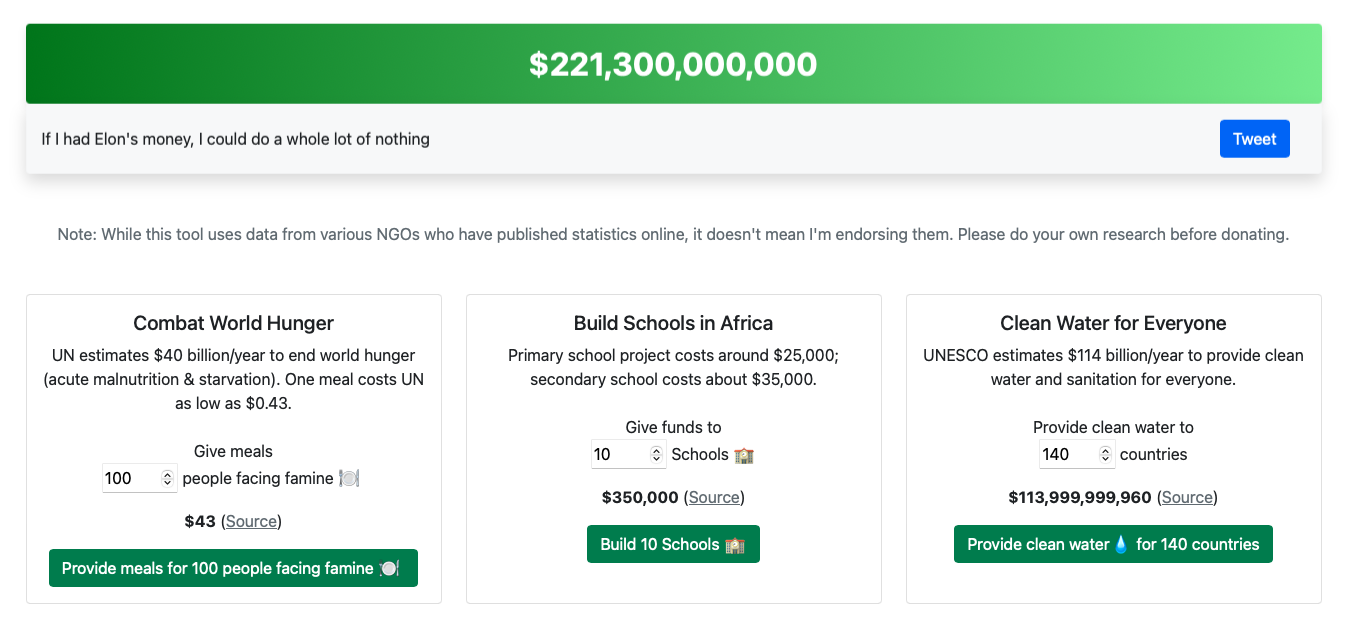Open the Source link beside $113,999,999,960
Viewport: 1350px width, 620px height.
(x=1187, y=497)
